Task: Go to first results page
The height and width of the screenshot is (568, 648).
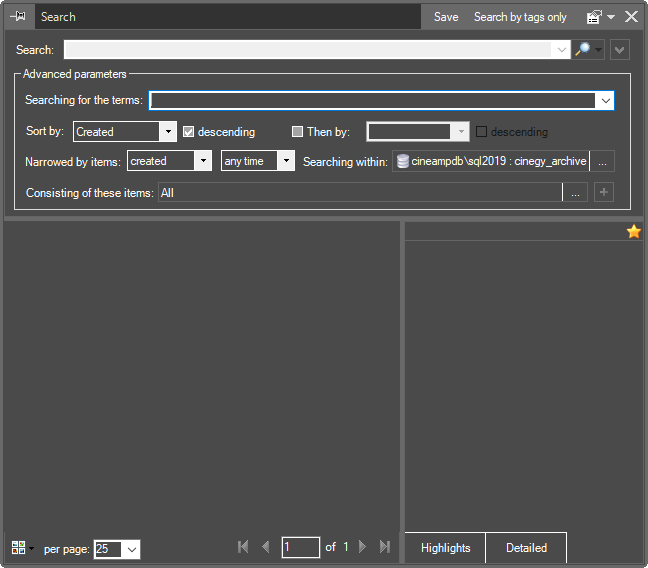Action: pyautogui.click(x=243, y=547)
